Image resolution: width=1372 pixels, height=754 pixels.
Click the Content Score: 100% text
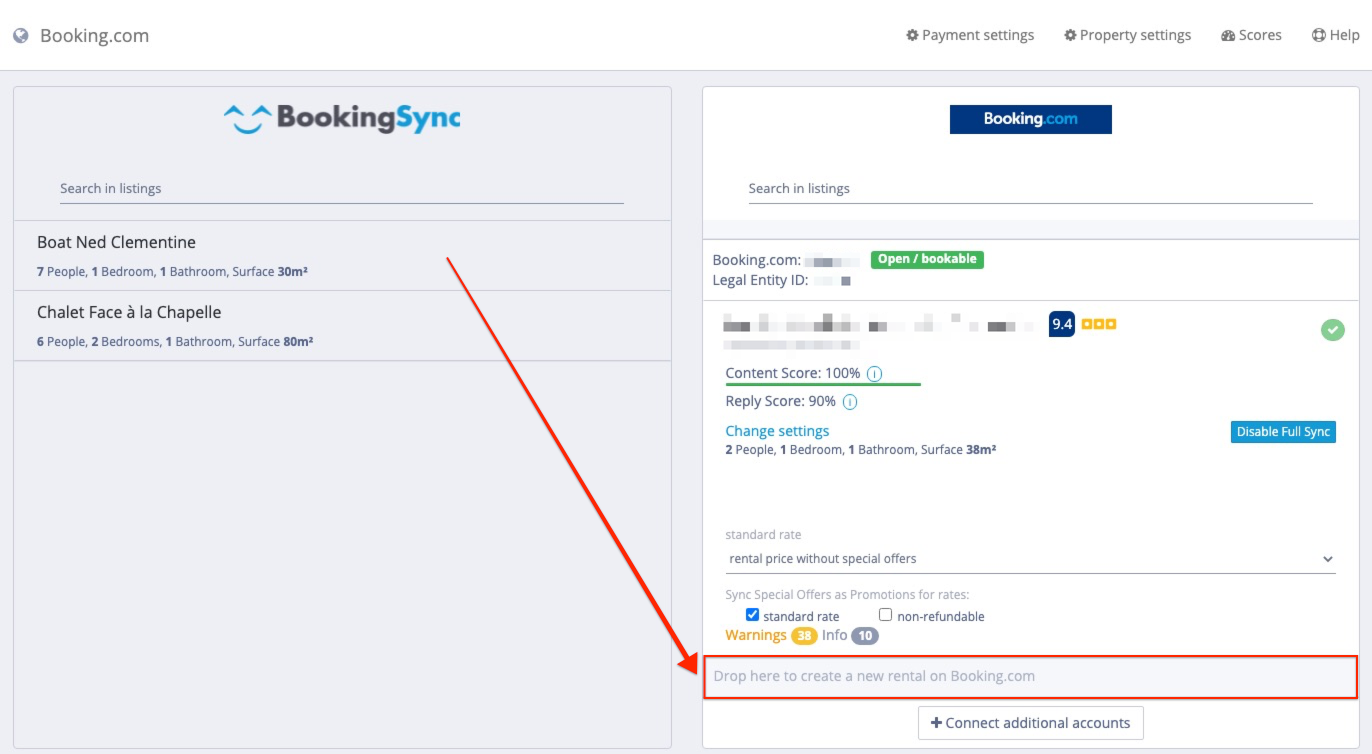[x=793, y=373]
